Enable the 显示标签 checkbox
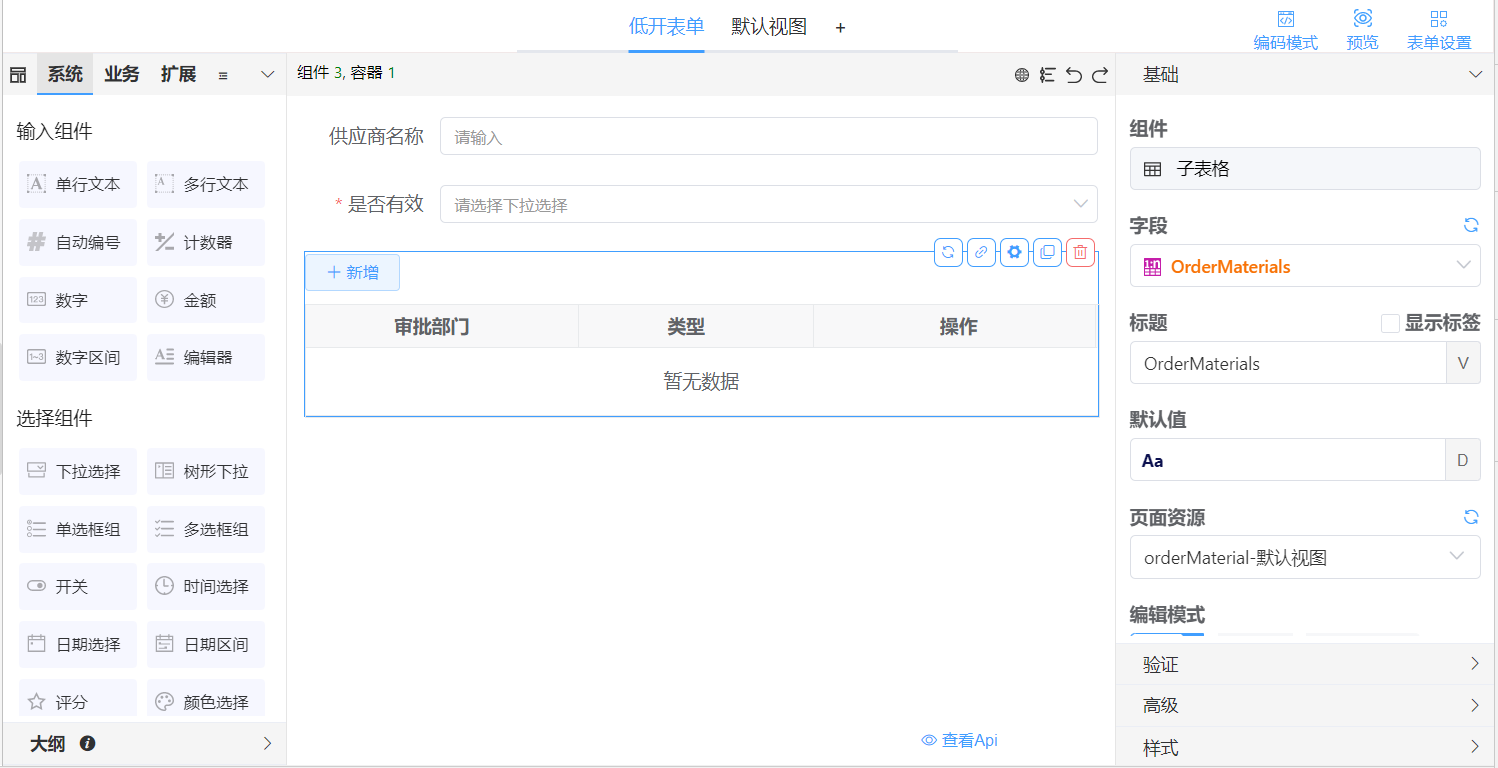The height and width of the screenshot is (768, 1498). click(x=1390, y=323)
